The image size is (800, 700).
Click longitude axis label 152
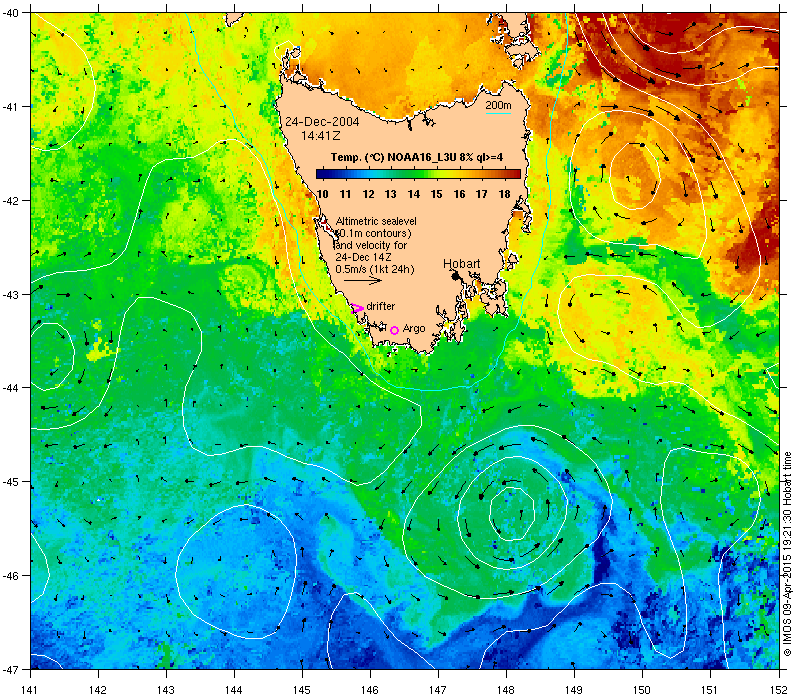click(779, 690)
